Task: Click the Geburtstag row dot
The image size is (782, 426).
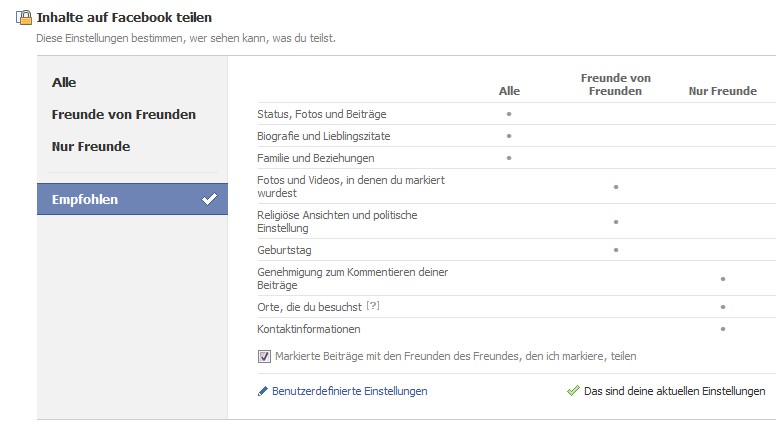Action: point(616,250)
